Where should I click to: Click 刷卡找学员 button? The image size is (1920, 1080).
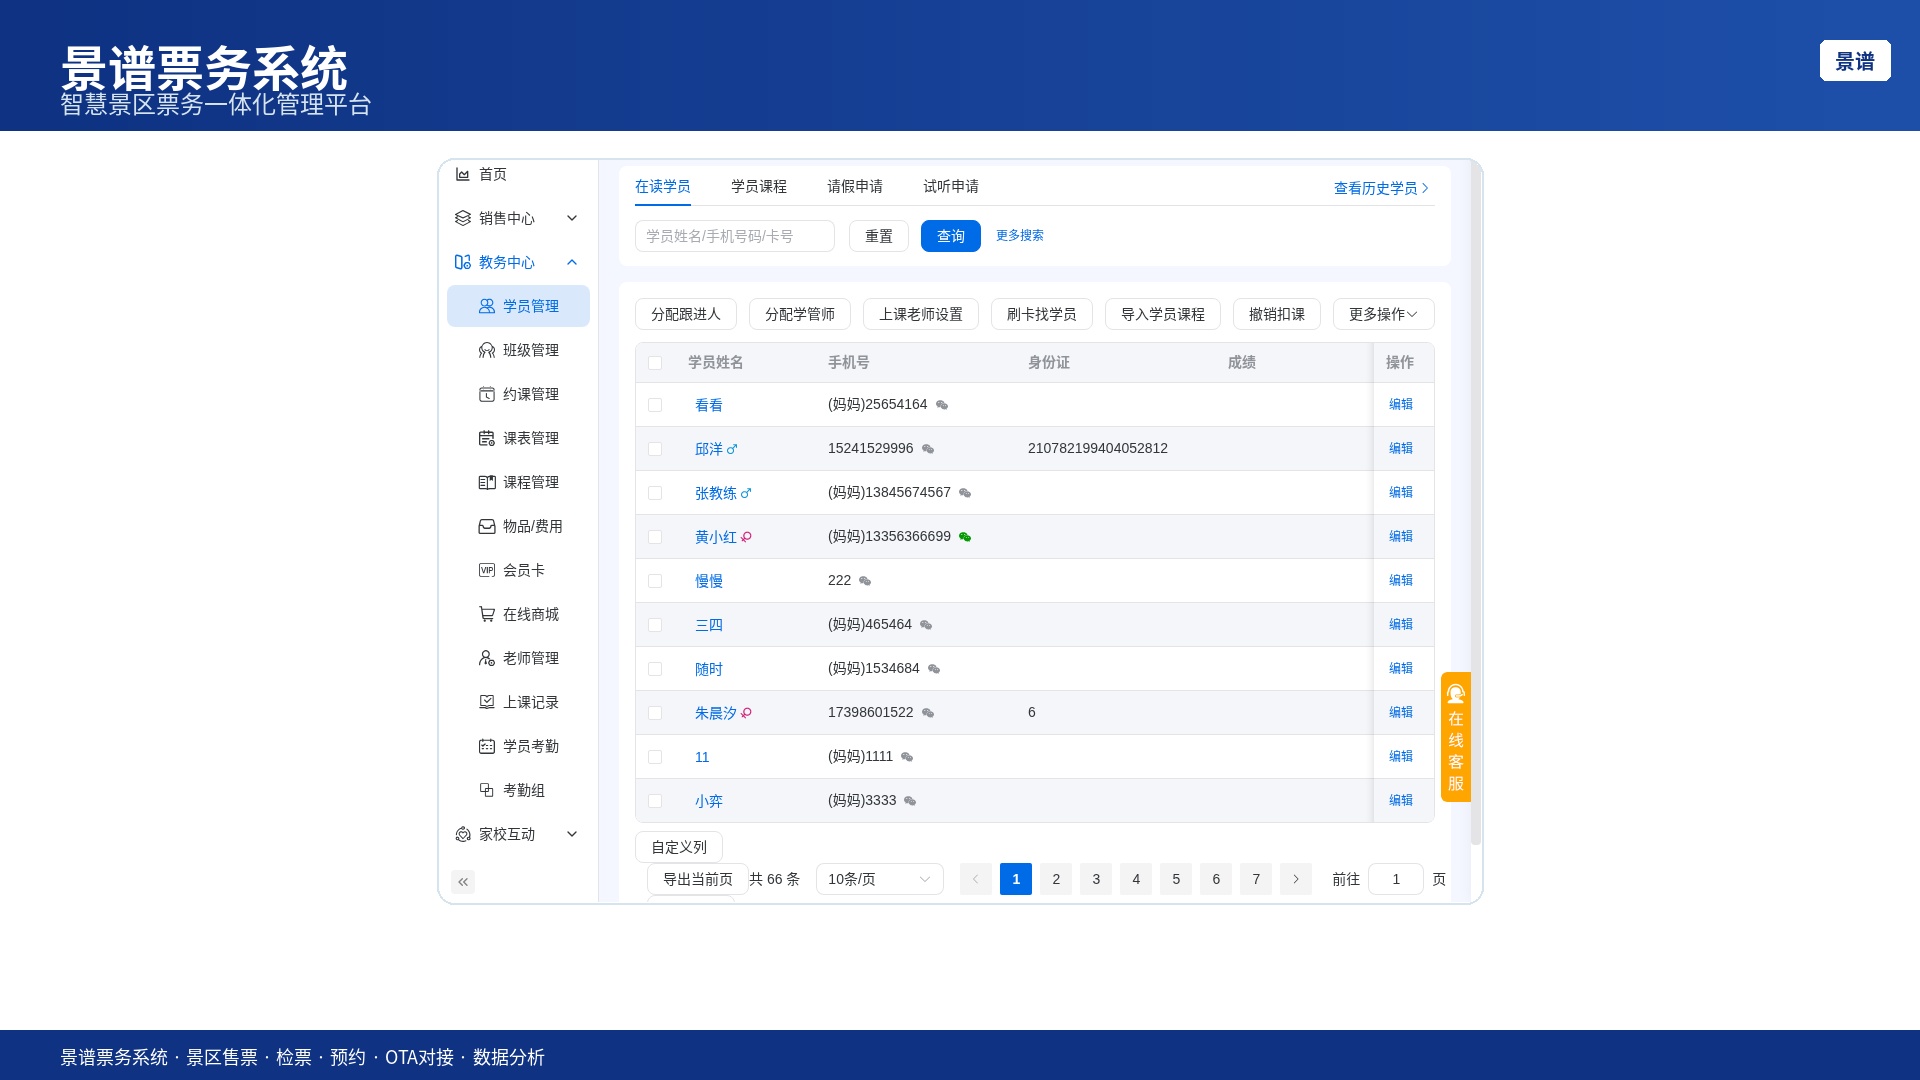click(x=1041, y=314)
